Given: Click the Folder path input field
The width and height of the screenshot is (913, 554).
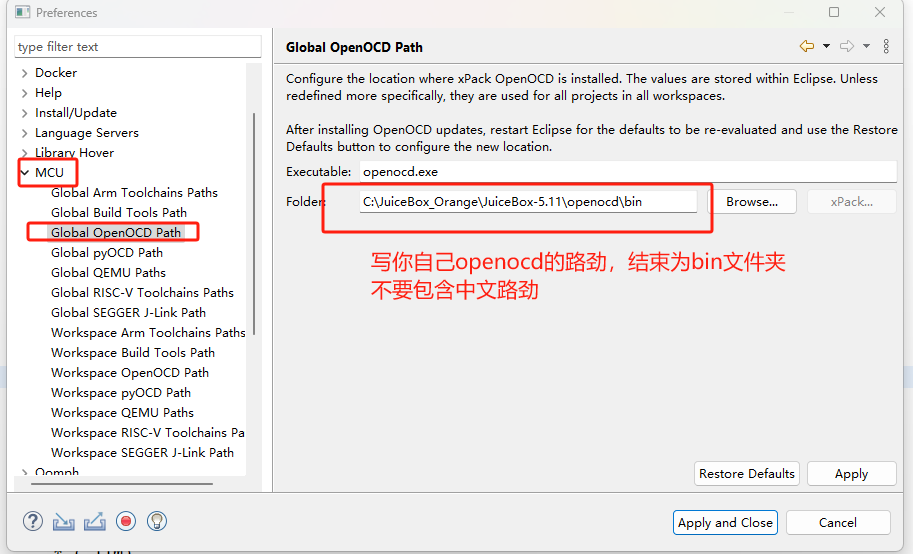Looking at the screenshot, I should pos(528,202).
